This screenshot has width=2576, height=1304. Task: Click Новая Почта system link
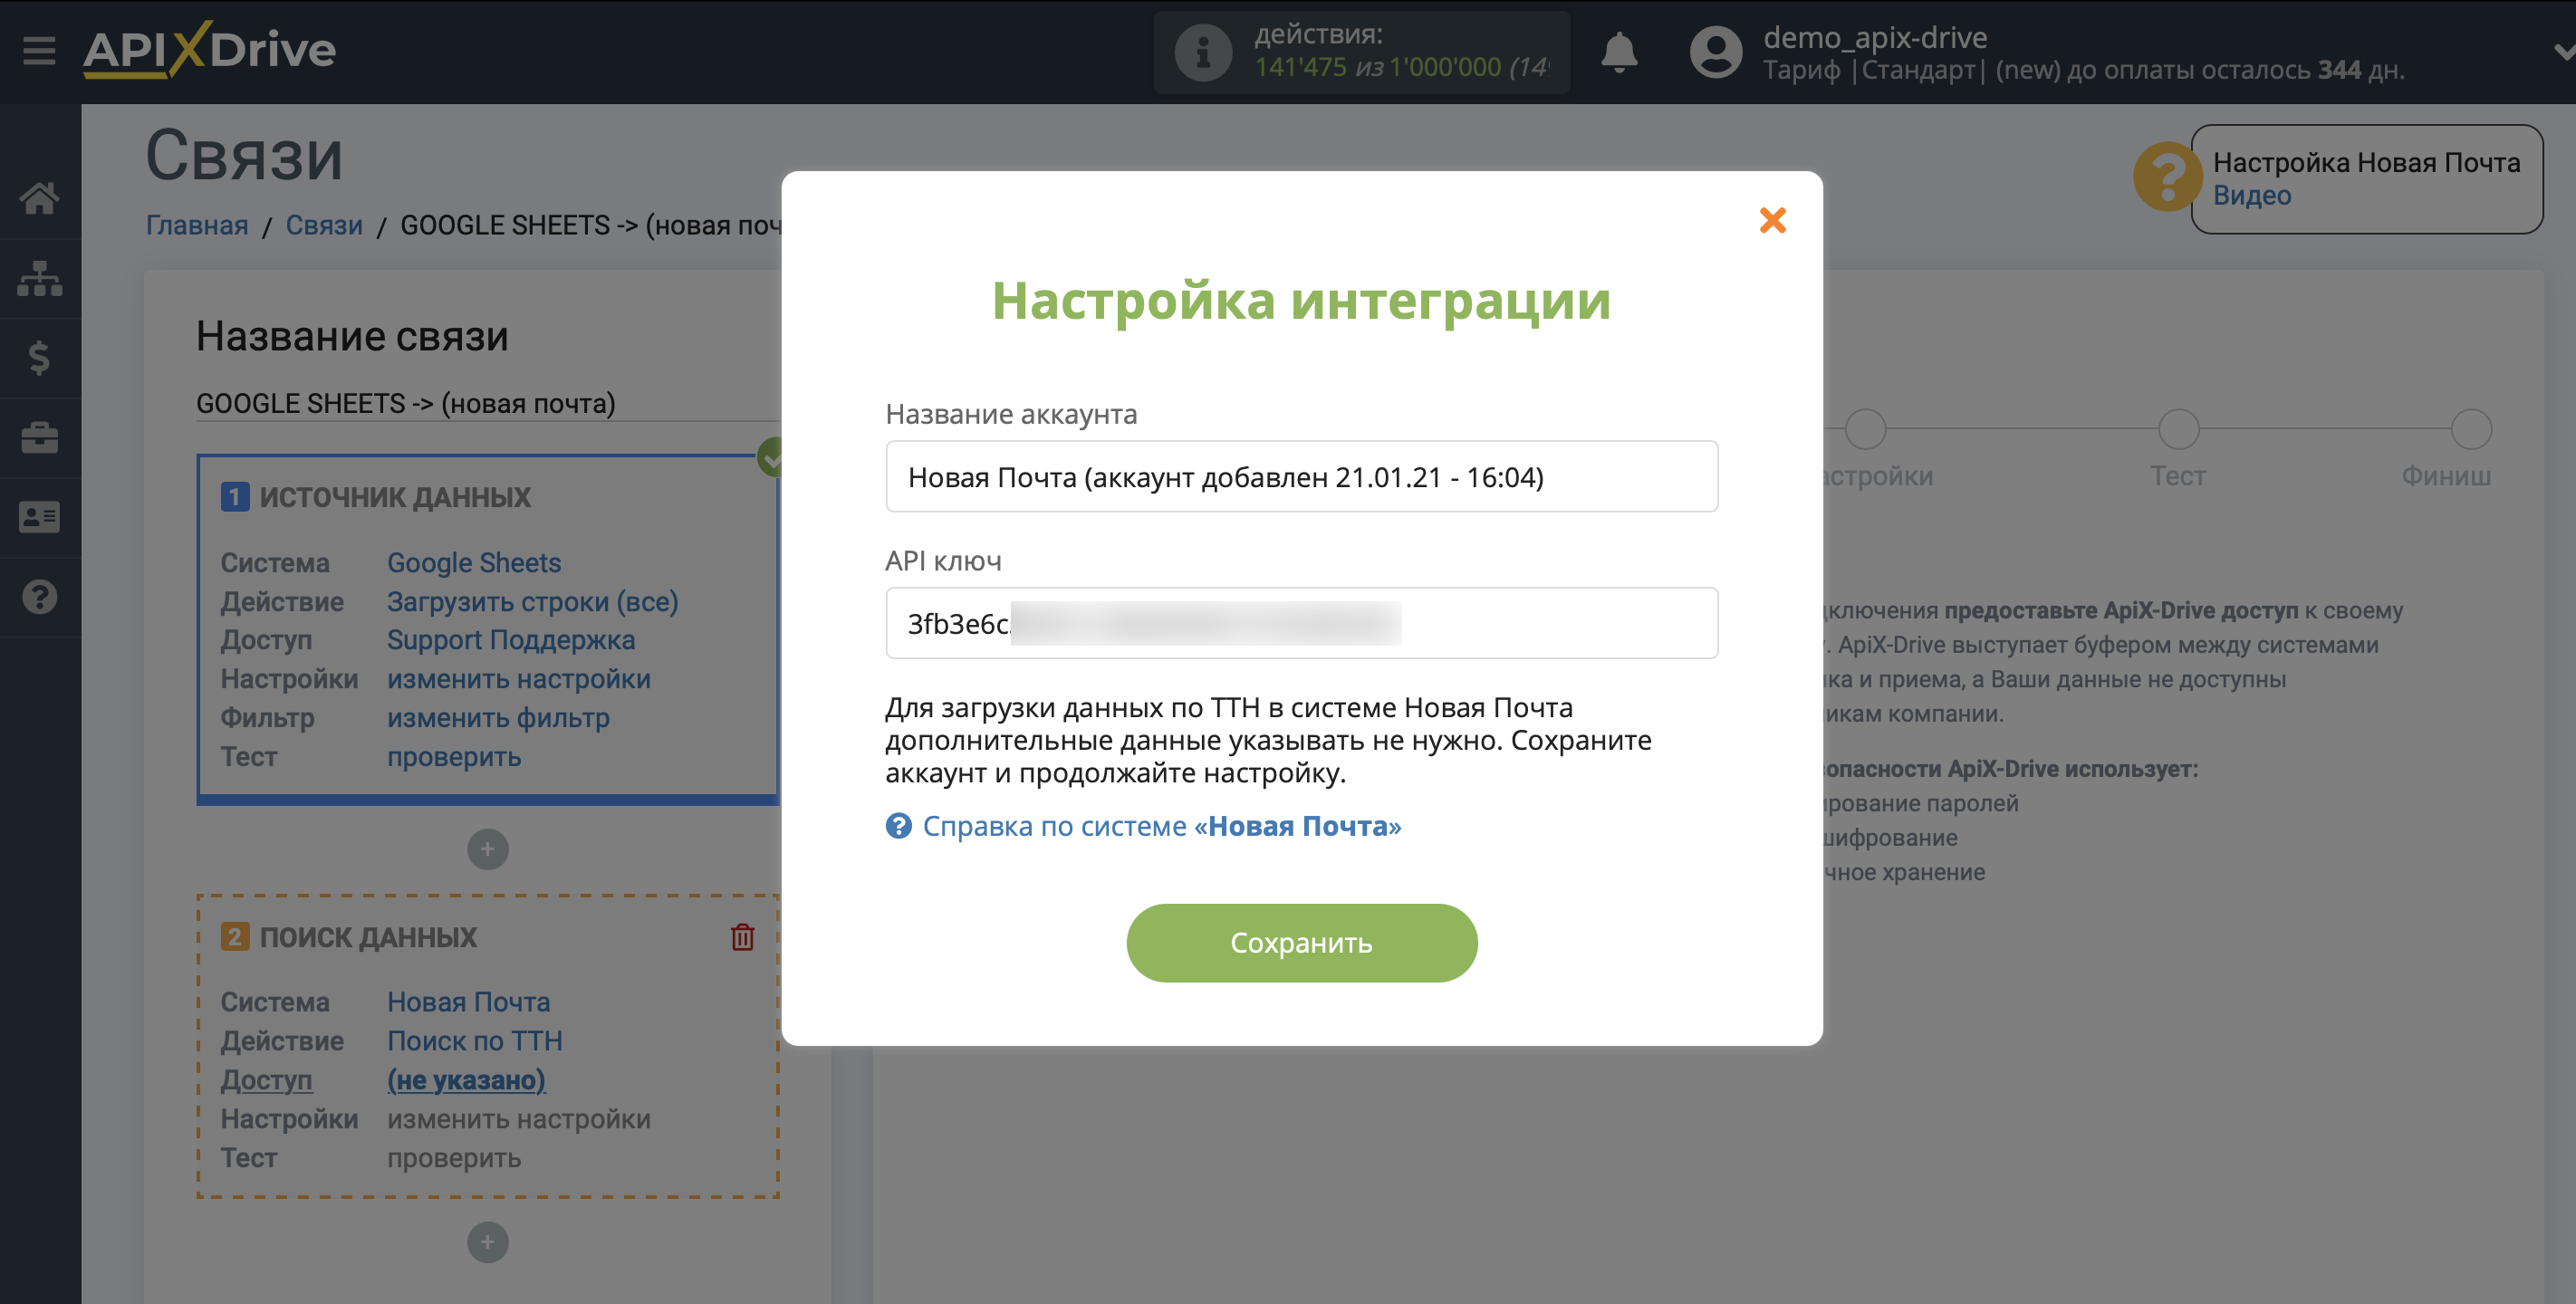click(468, 1002)
